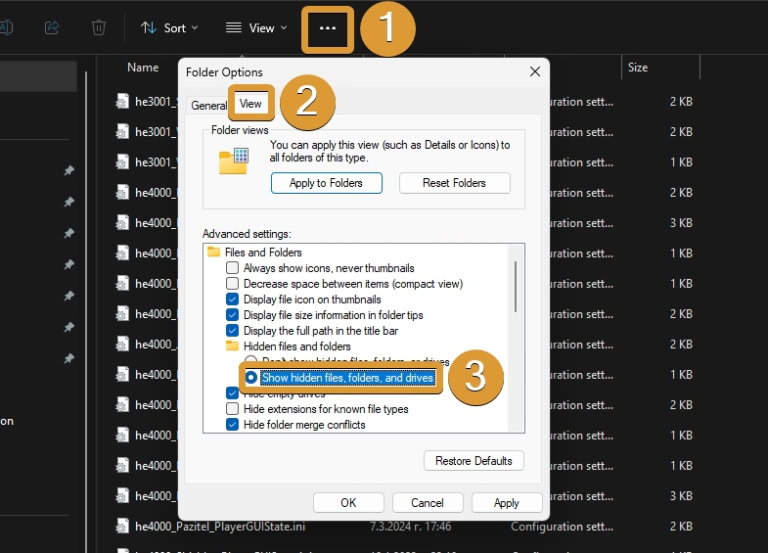The width and height of the screenshot is (768, 553).
Task: Expand the View dropdown in the toolbar
Action: [x=256, y=28]
